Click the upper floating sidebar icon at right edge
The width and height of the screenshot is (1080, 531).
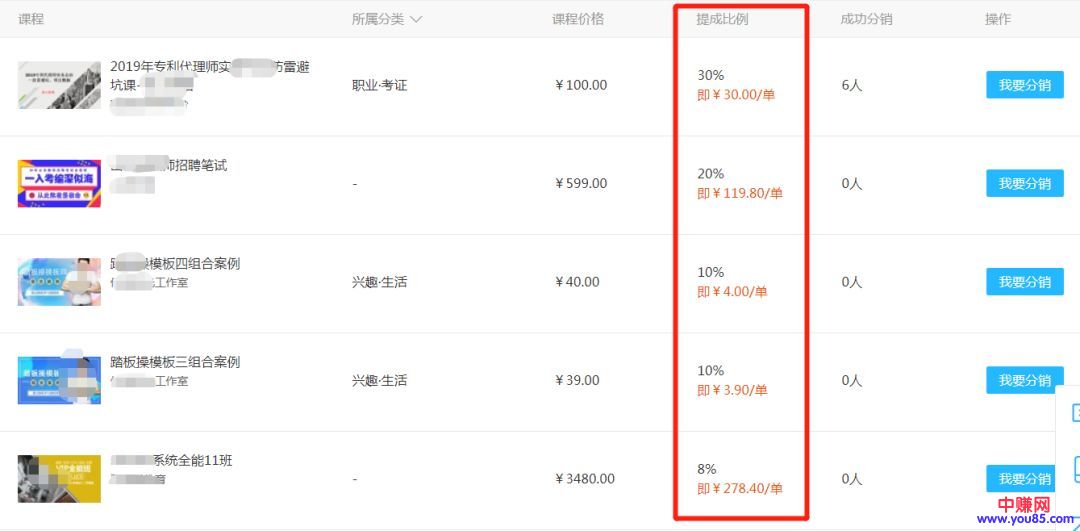(x=1074, y=412)
